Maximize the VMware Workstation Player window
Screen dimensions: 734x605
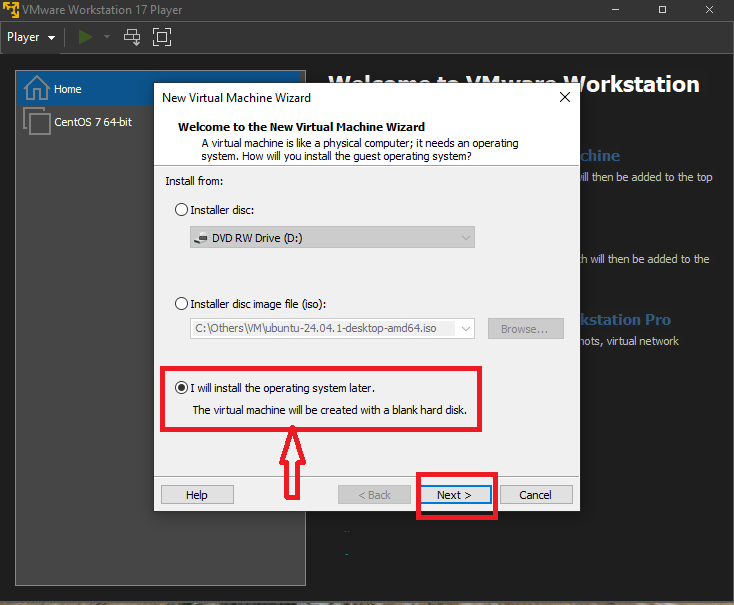(662, 9)
